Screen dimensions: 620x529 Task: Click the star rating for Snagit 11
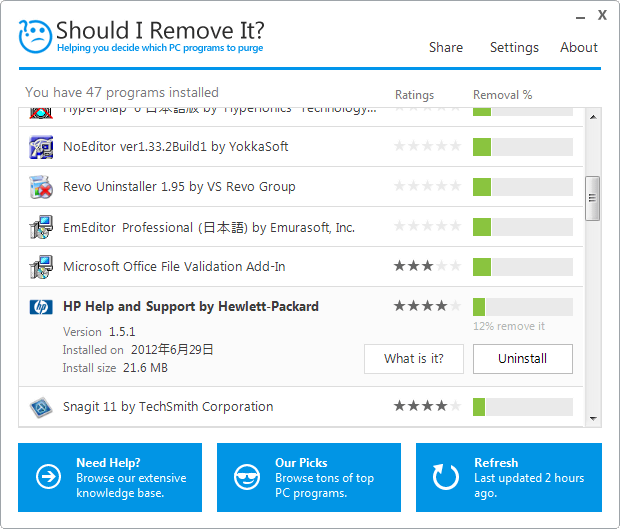(x=427, y=406)
